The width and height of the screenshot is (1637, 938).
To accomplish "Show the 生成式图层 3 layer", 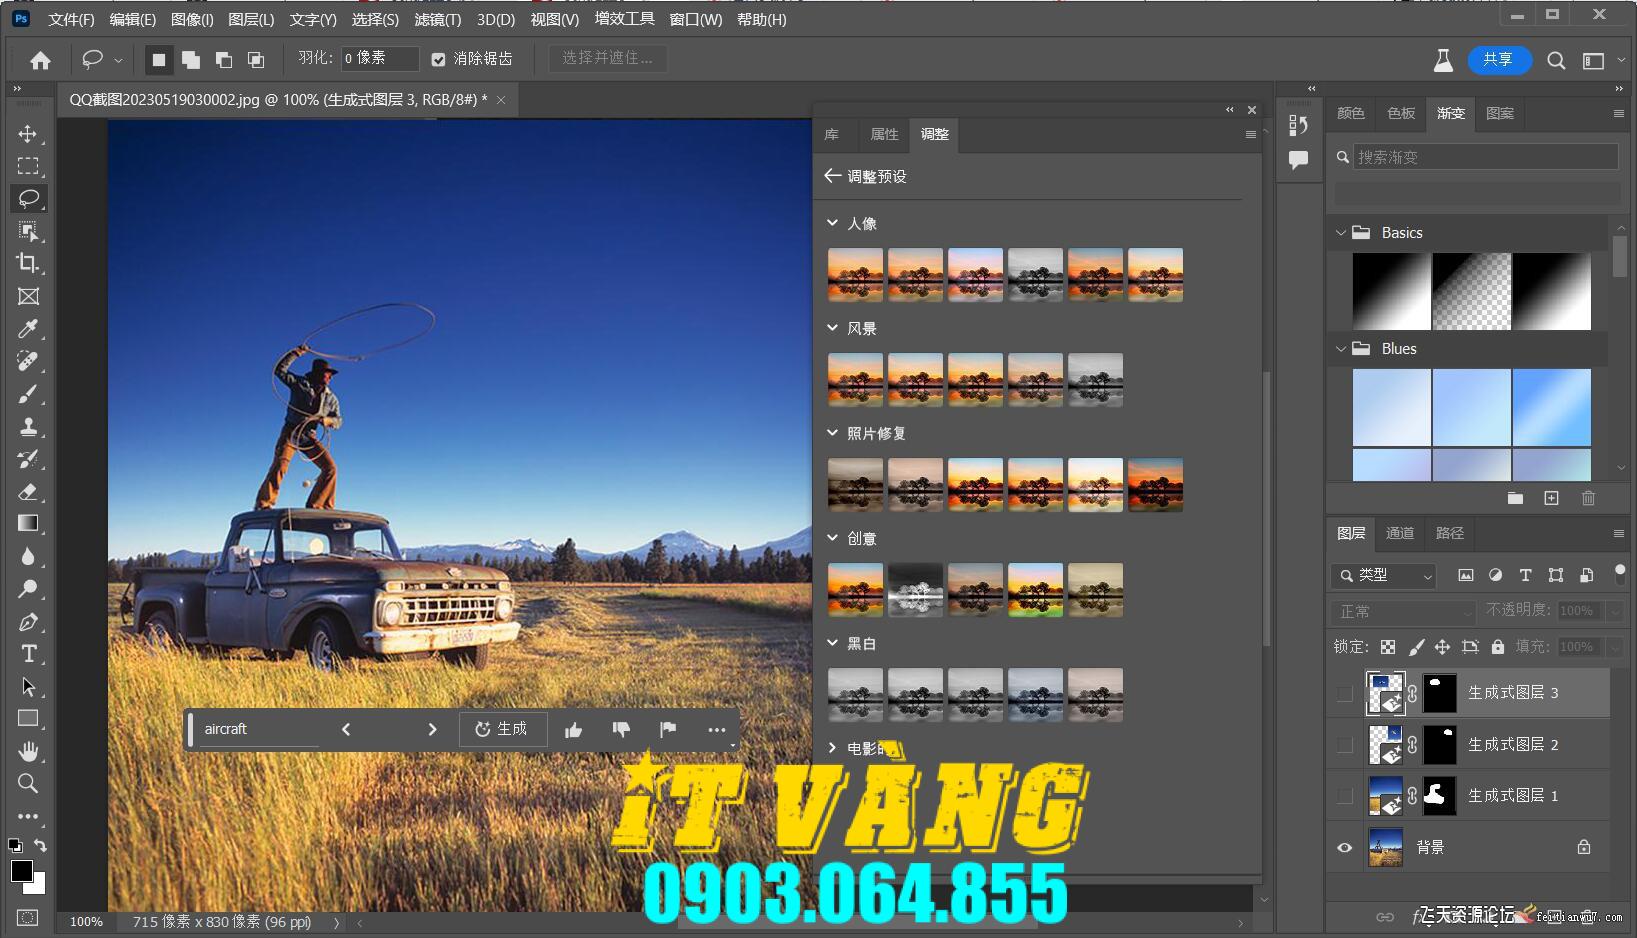I will coord(1344,692).
